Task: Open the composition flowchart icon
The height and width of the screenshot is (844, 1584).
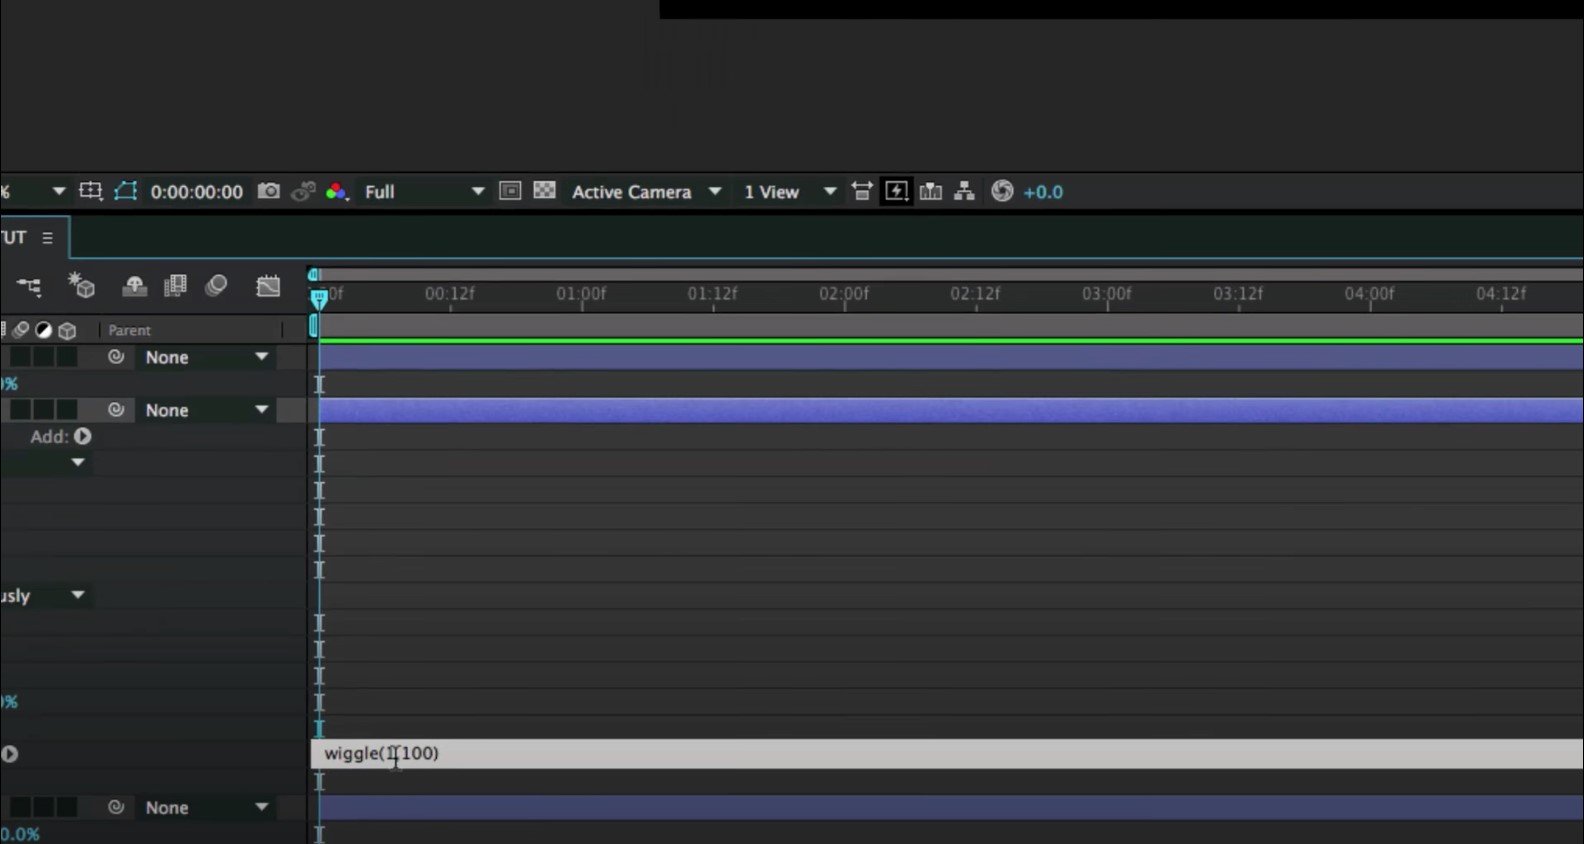Action: 964,191
